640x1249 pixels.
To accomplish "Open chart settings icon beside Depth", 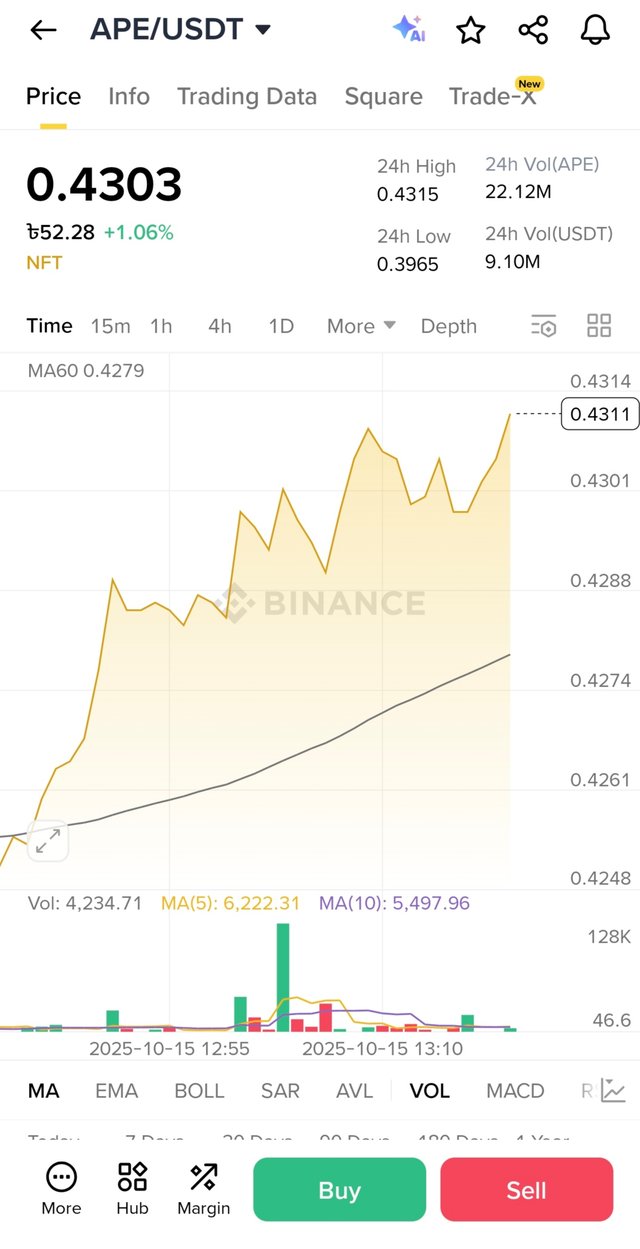I will [x=543, y=326].
